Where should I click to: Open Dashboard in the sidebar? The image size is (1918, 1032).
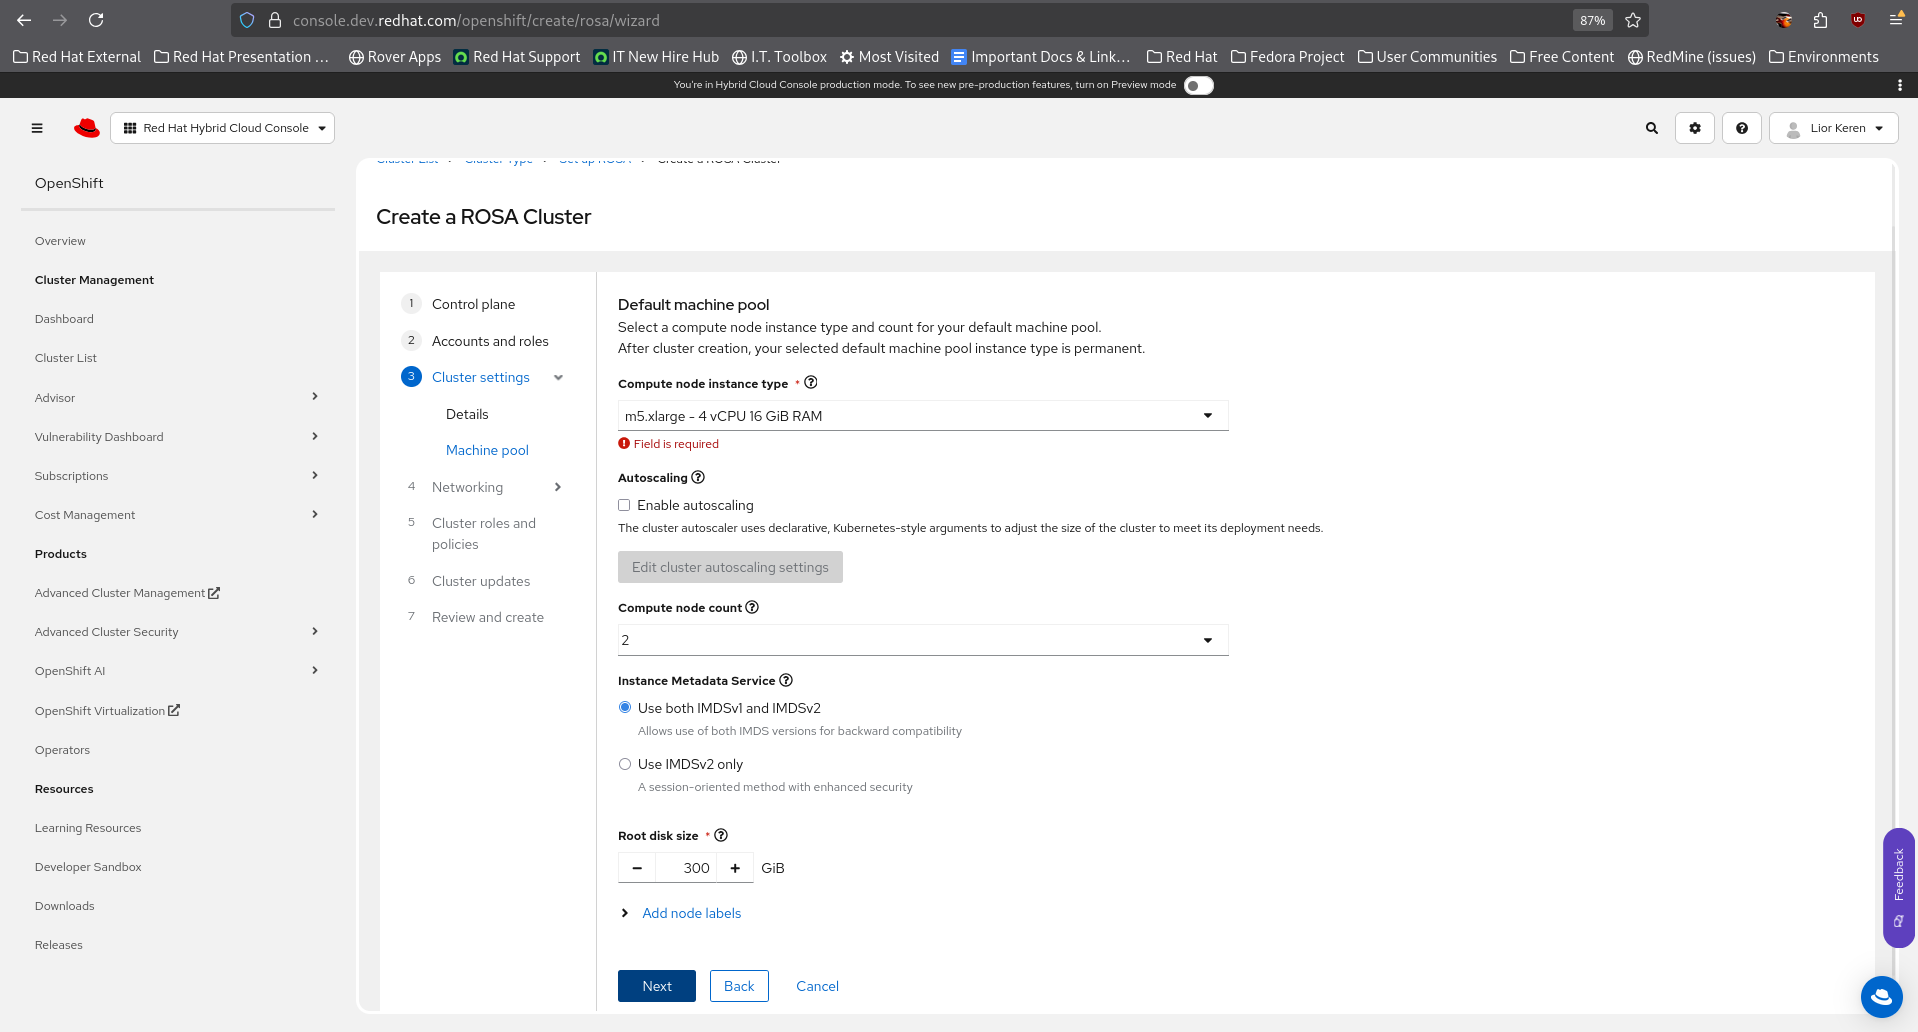pyautogui.click(x=64, y=319)
